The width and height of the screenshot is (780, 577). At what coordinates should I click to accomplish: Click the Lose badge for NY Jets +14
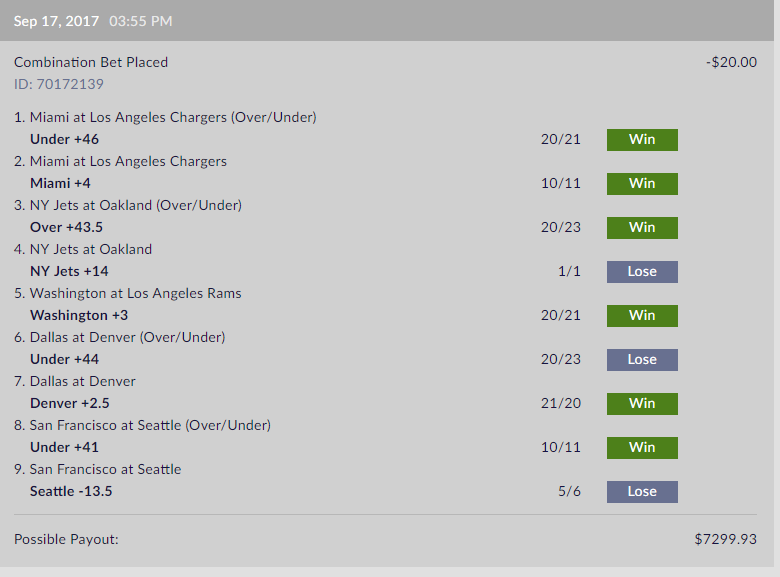[642, 272]
